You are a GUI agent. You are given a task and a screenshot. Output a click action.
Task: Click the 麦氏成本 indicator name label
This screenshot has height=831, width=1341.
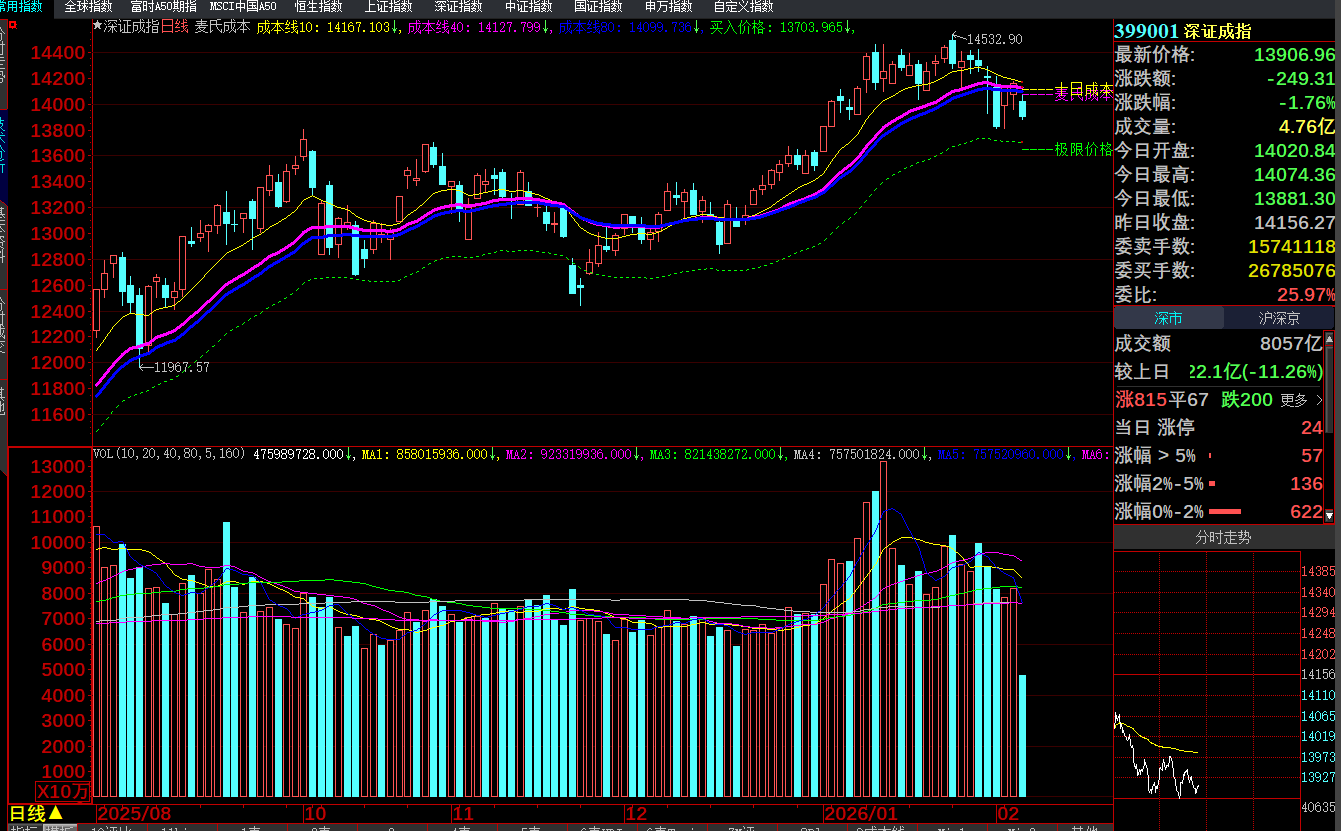(x=222, y=27)
